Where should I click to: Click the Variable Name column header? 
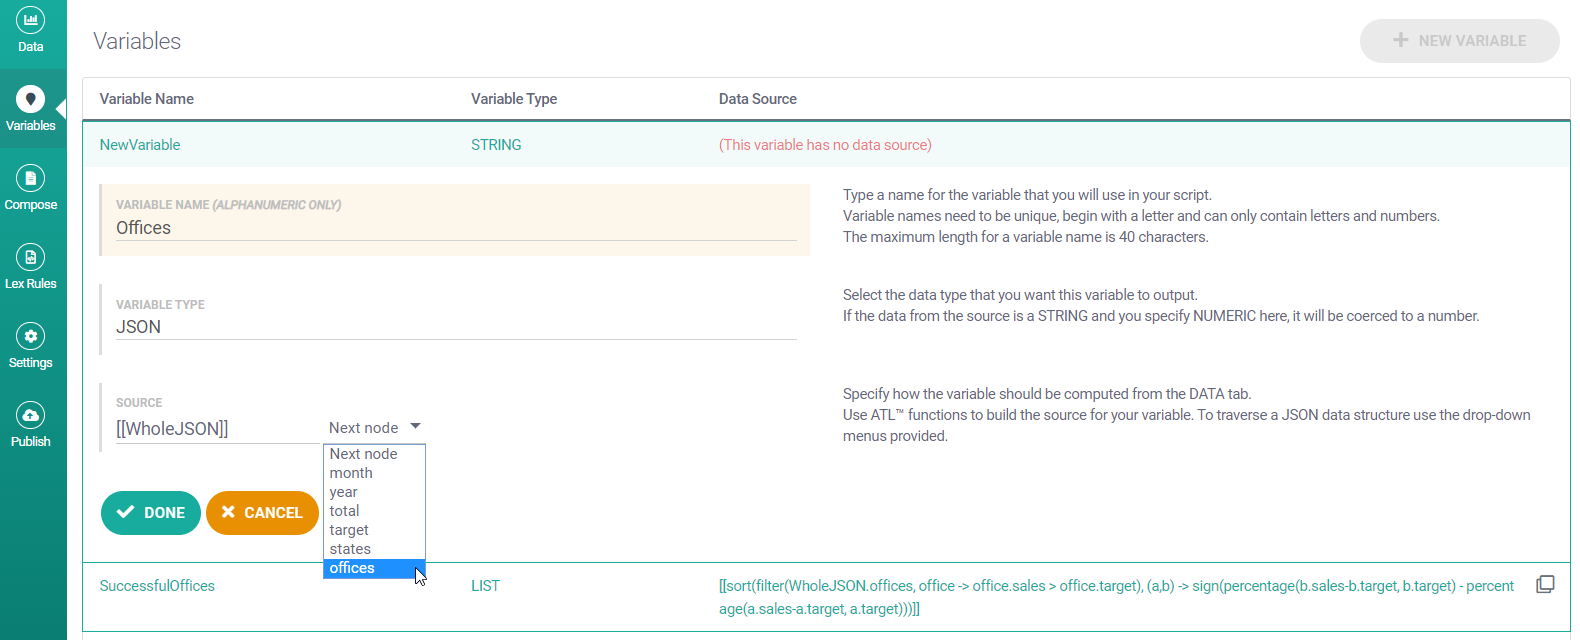[x=147, y=99]
